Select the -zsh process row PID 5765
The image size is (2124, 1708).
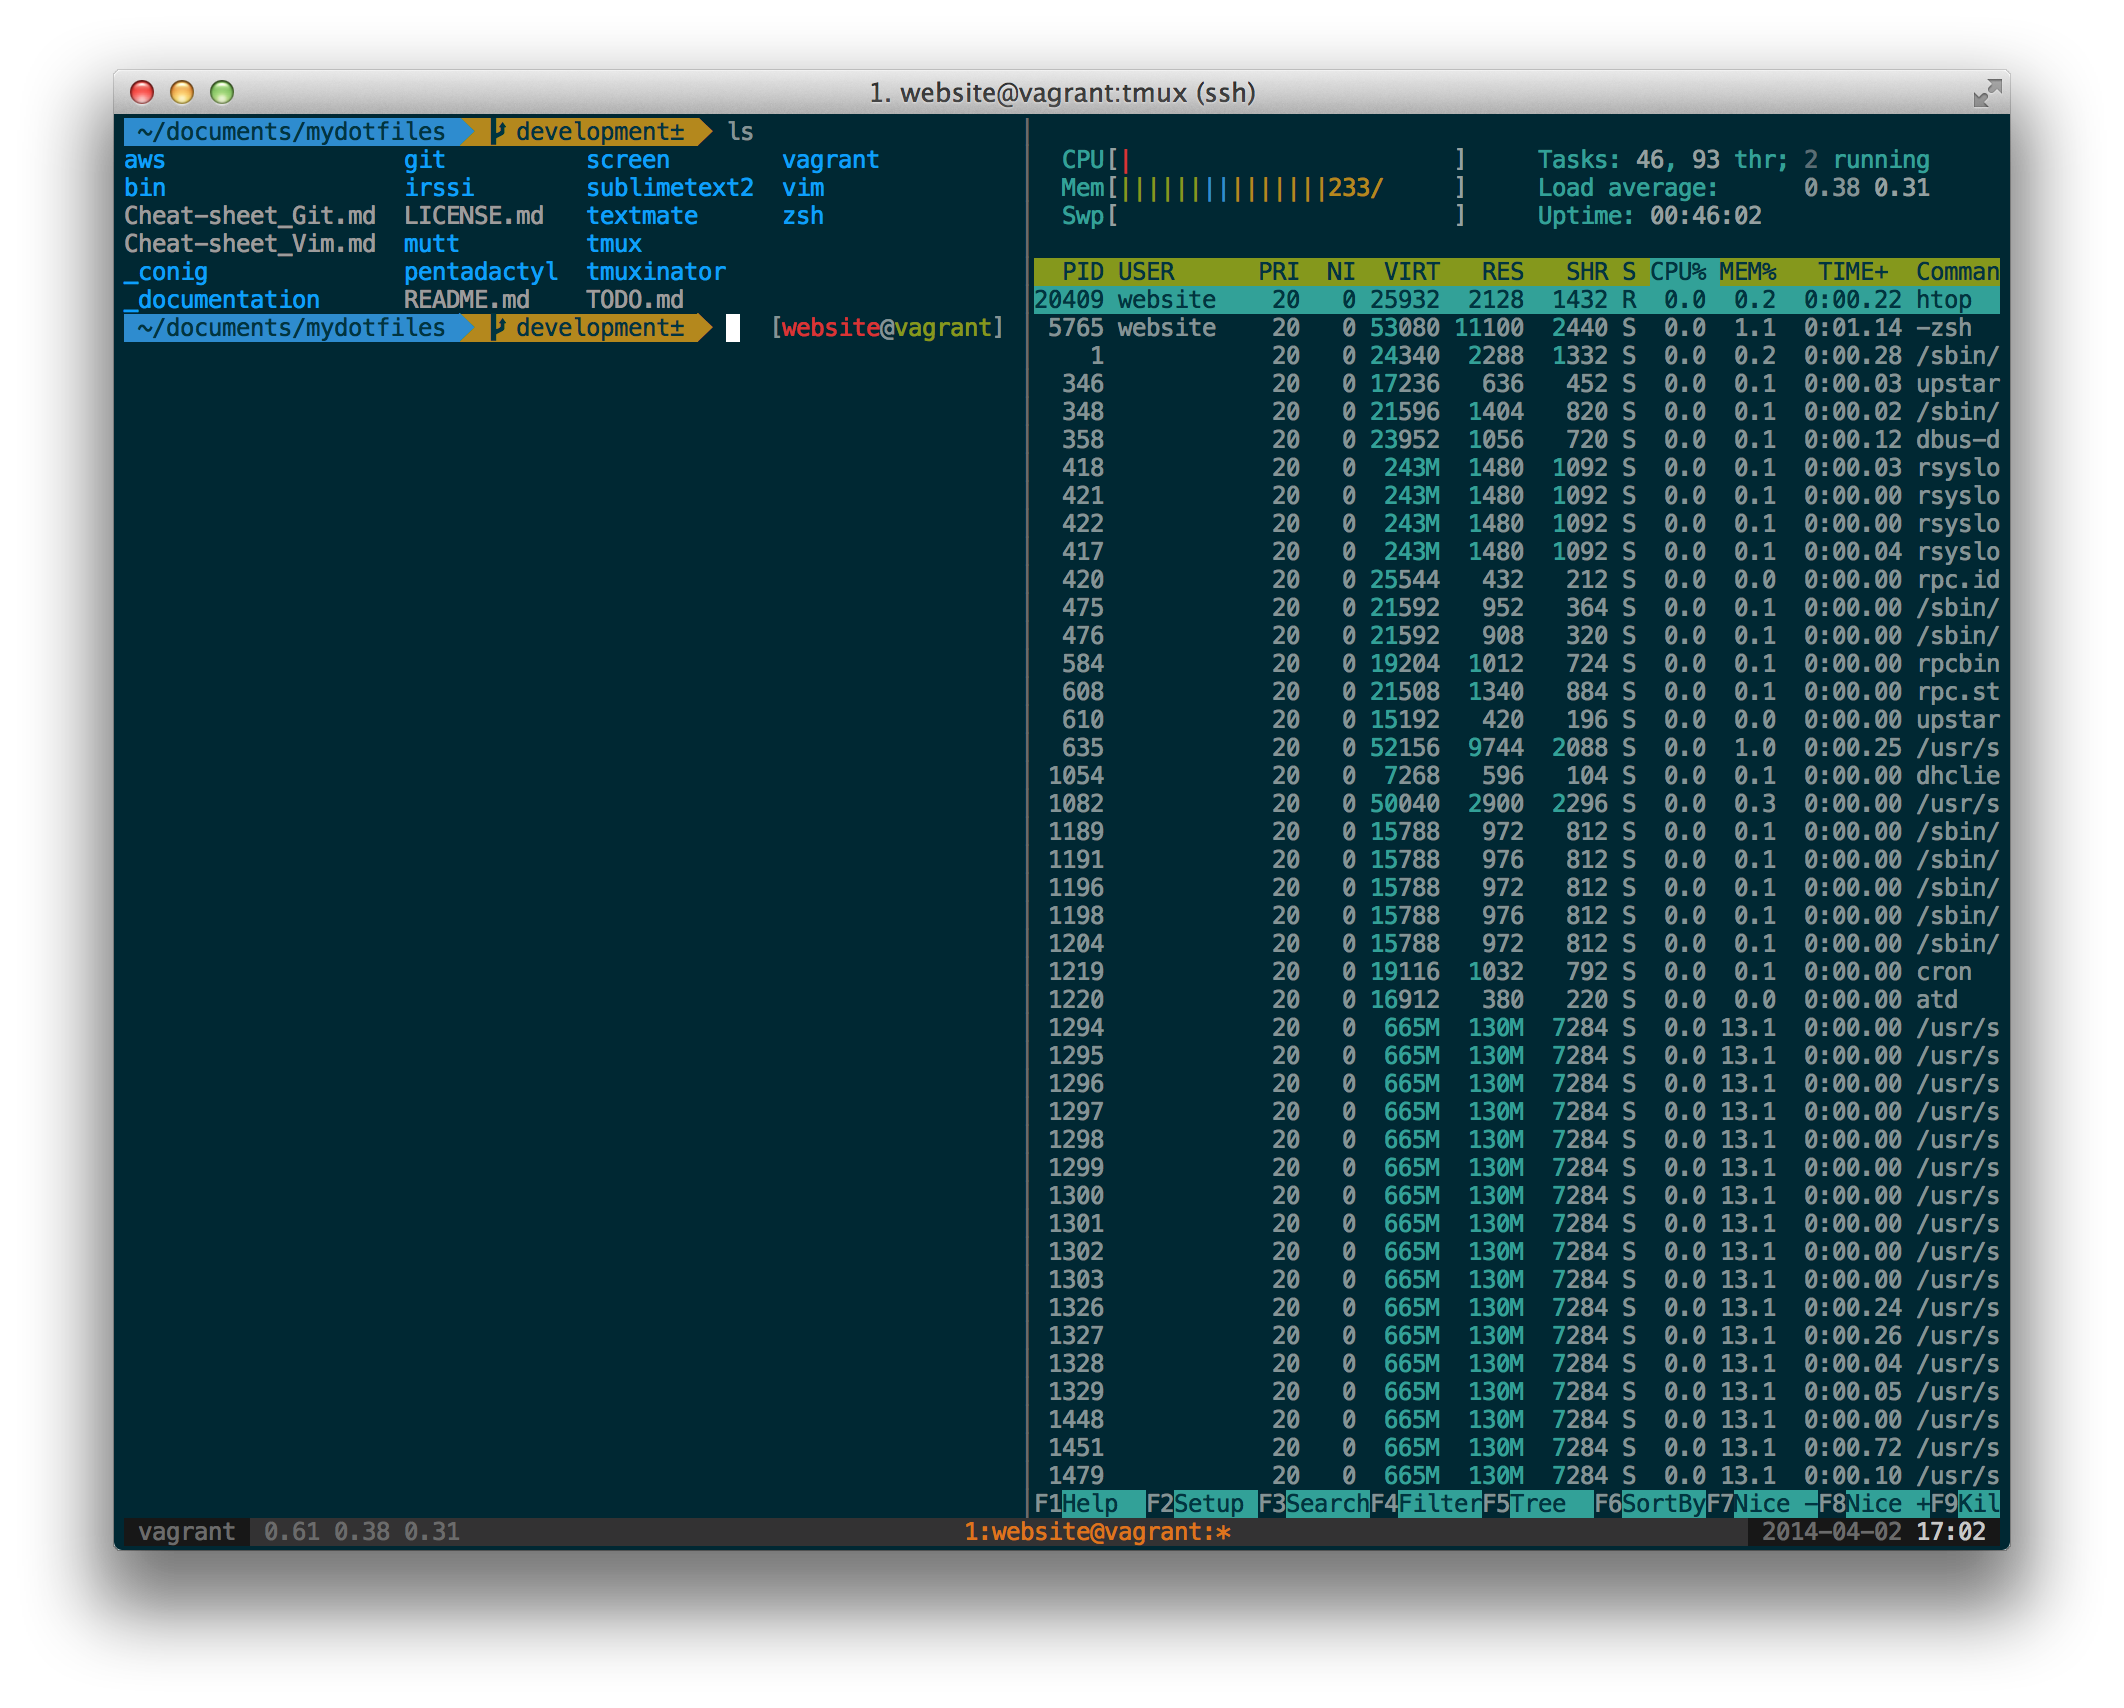coord(1516,327)
